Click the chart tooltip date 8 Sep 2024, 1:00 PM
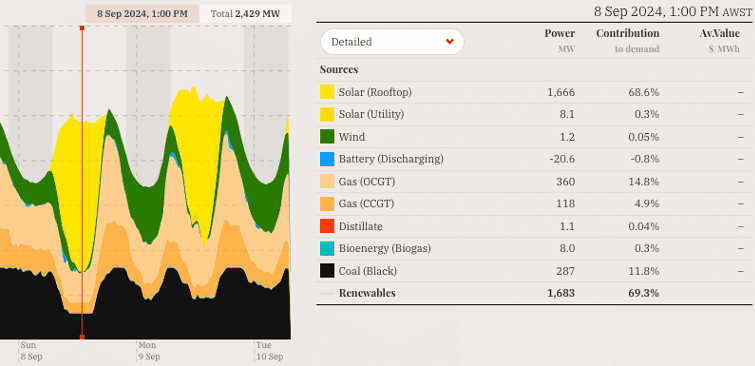 coord(142,13)
